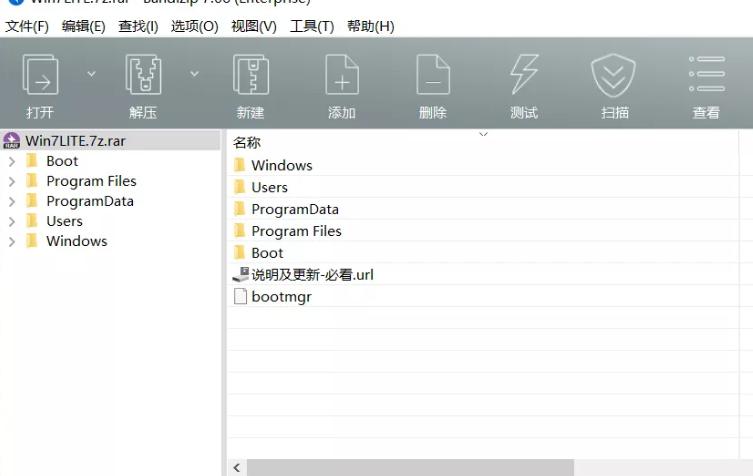Image resolution: width=753 pixels, height=476 pixels.
Task: Select ProgramData in the left tree
Action: 90,201
